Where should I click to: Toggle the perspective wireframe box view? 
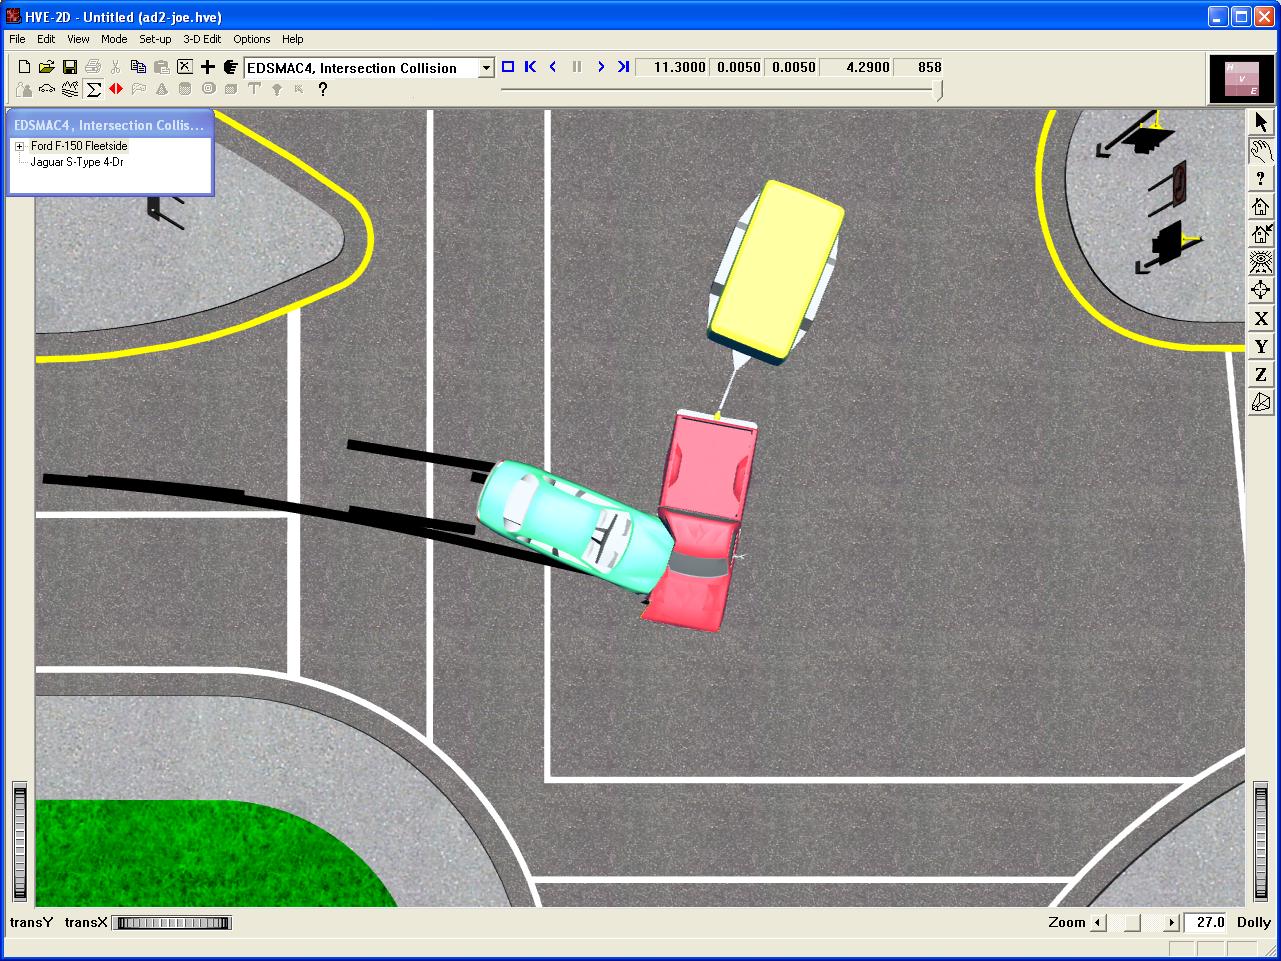1261,403
